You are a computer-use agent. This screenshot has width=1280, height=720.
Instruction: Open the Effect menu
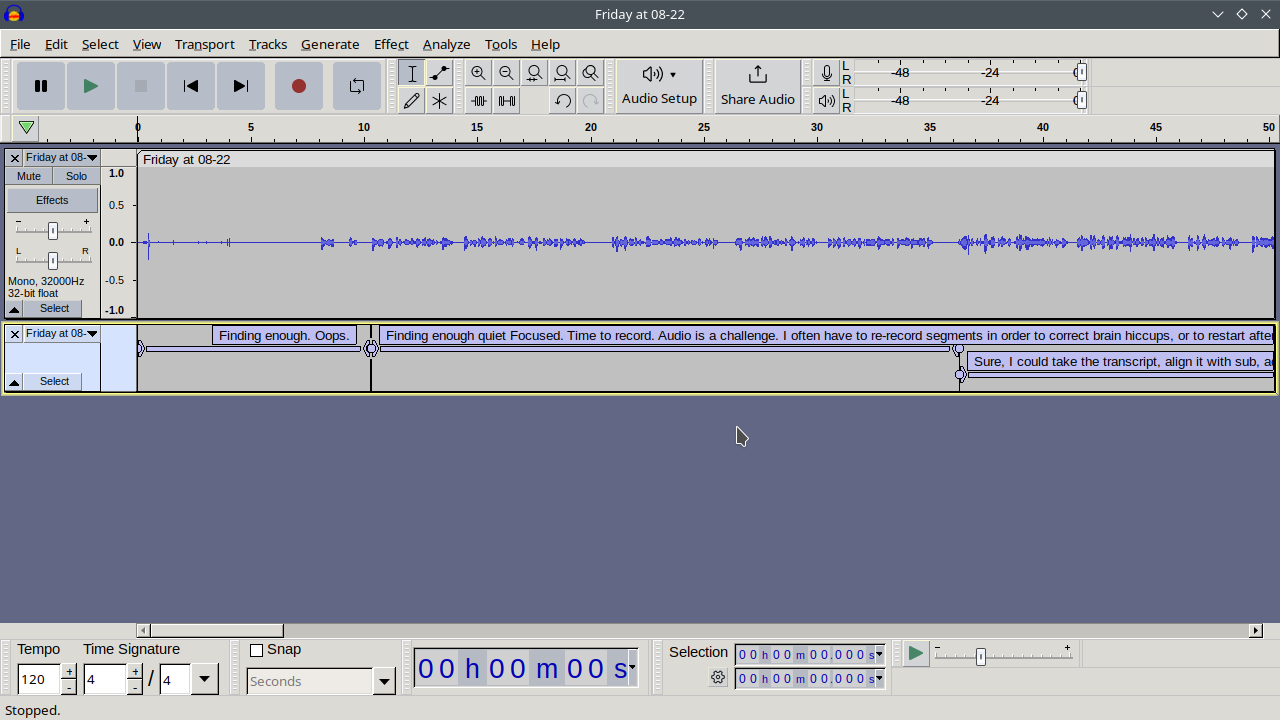click(391, 44)
